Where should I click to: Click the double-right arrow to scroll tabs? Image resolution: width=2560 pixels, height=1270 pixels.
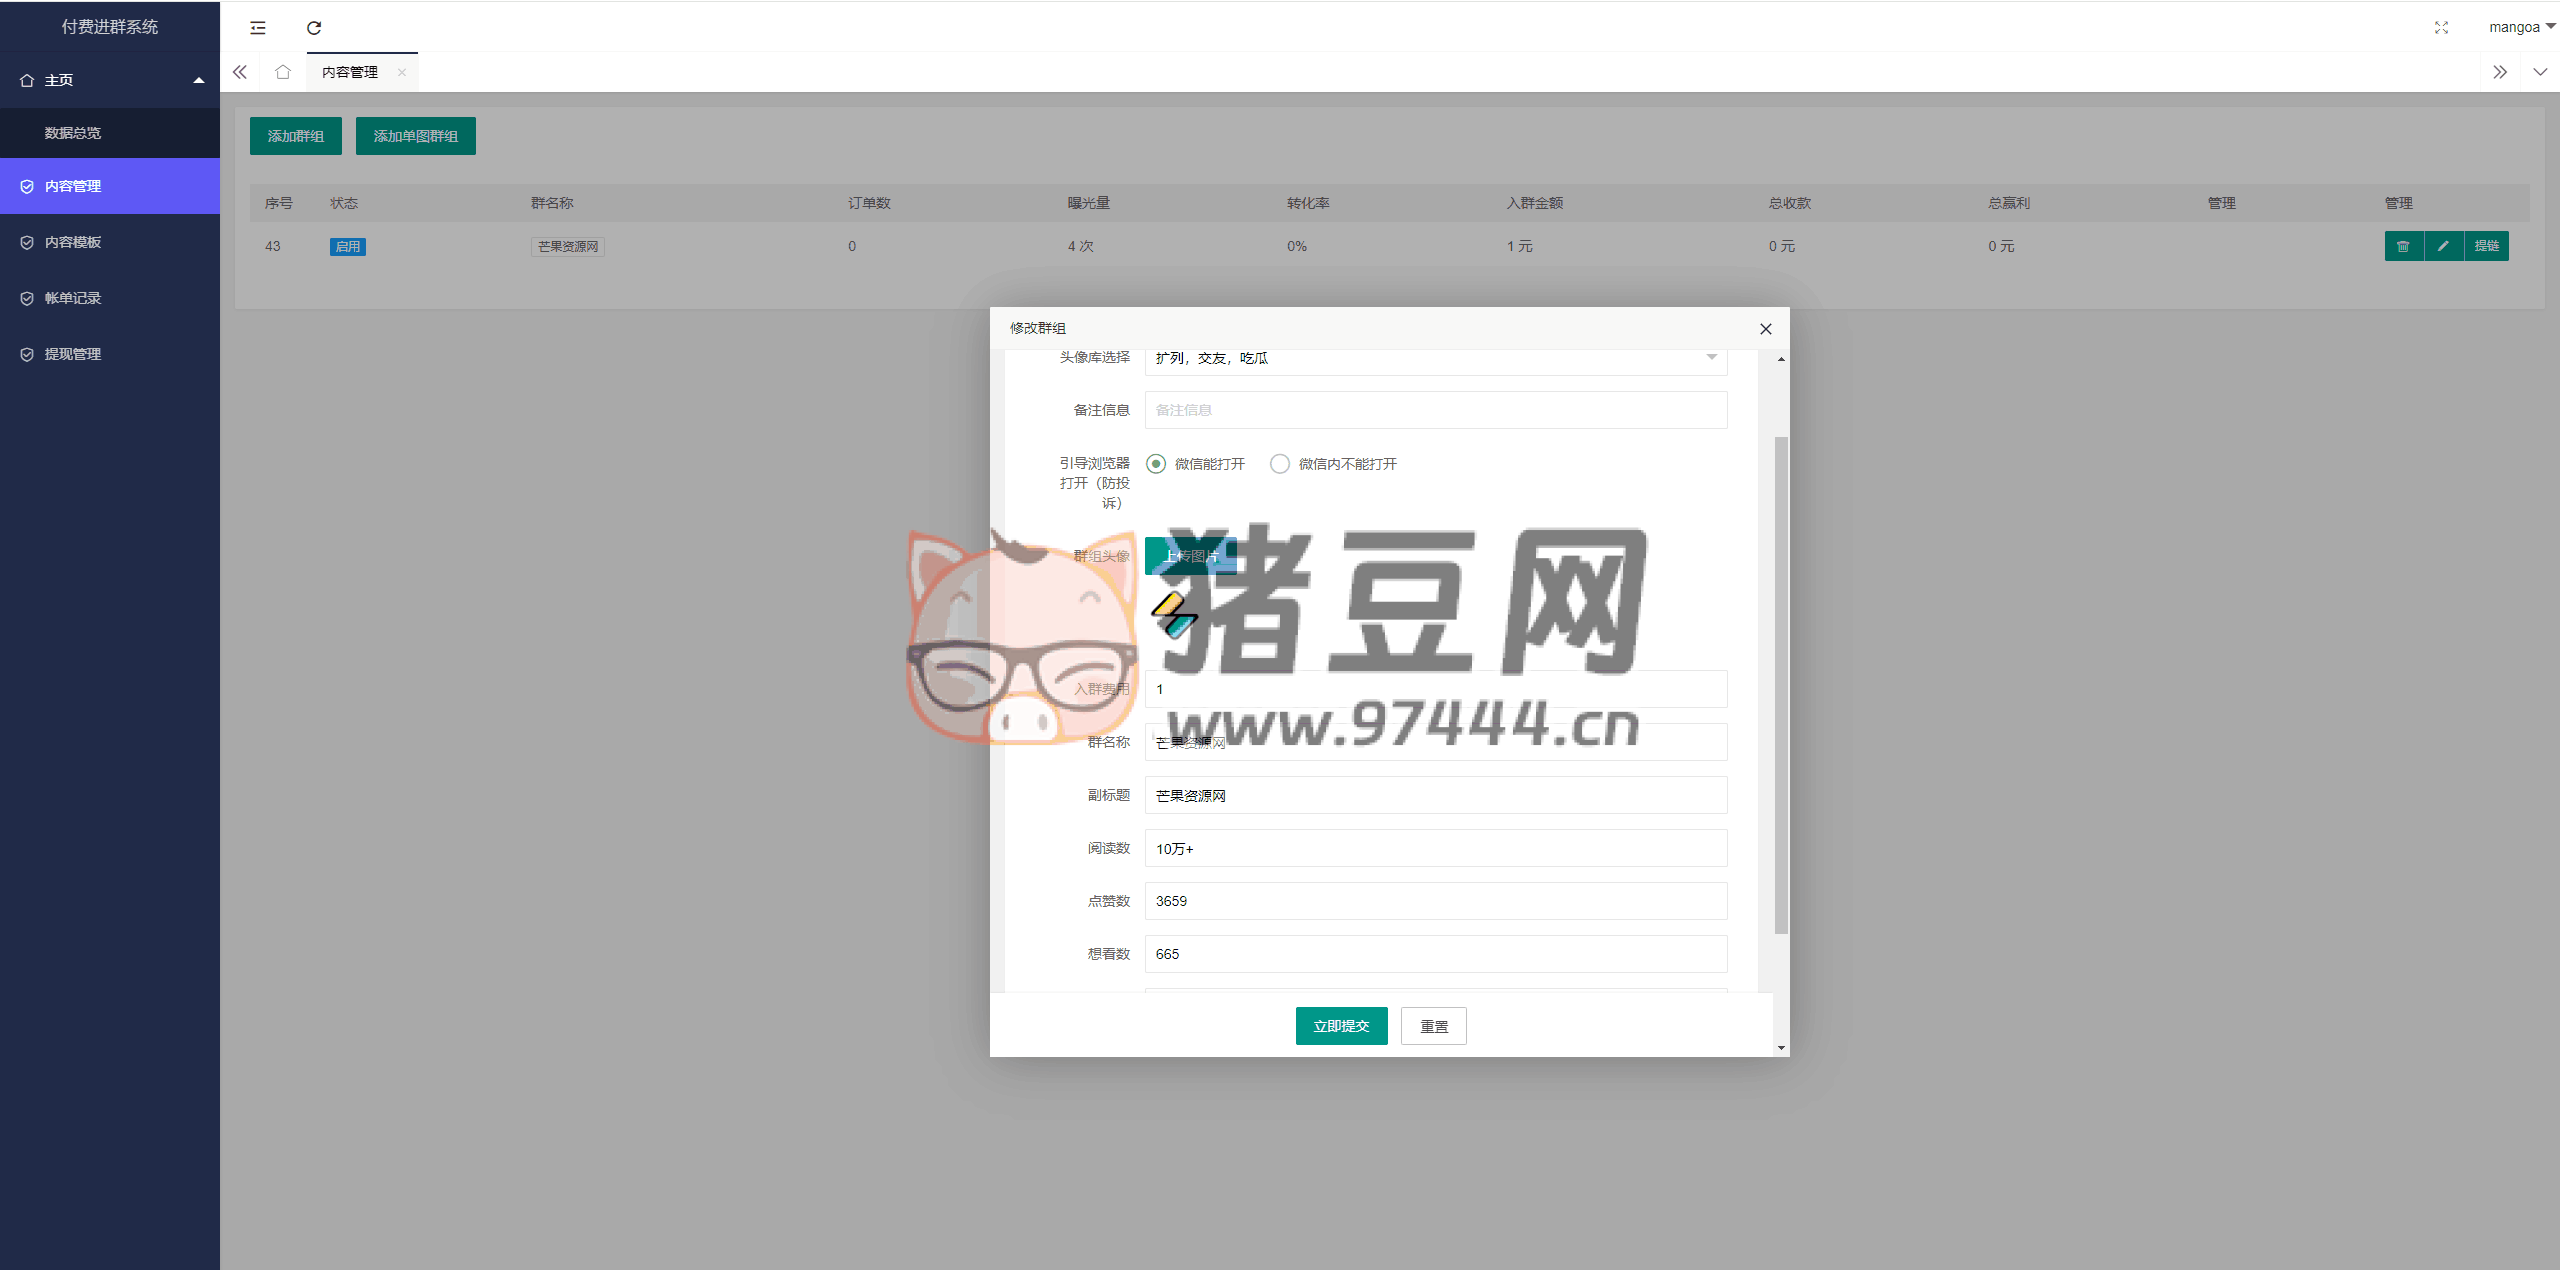[x=2499, y=72]
